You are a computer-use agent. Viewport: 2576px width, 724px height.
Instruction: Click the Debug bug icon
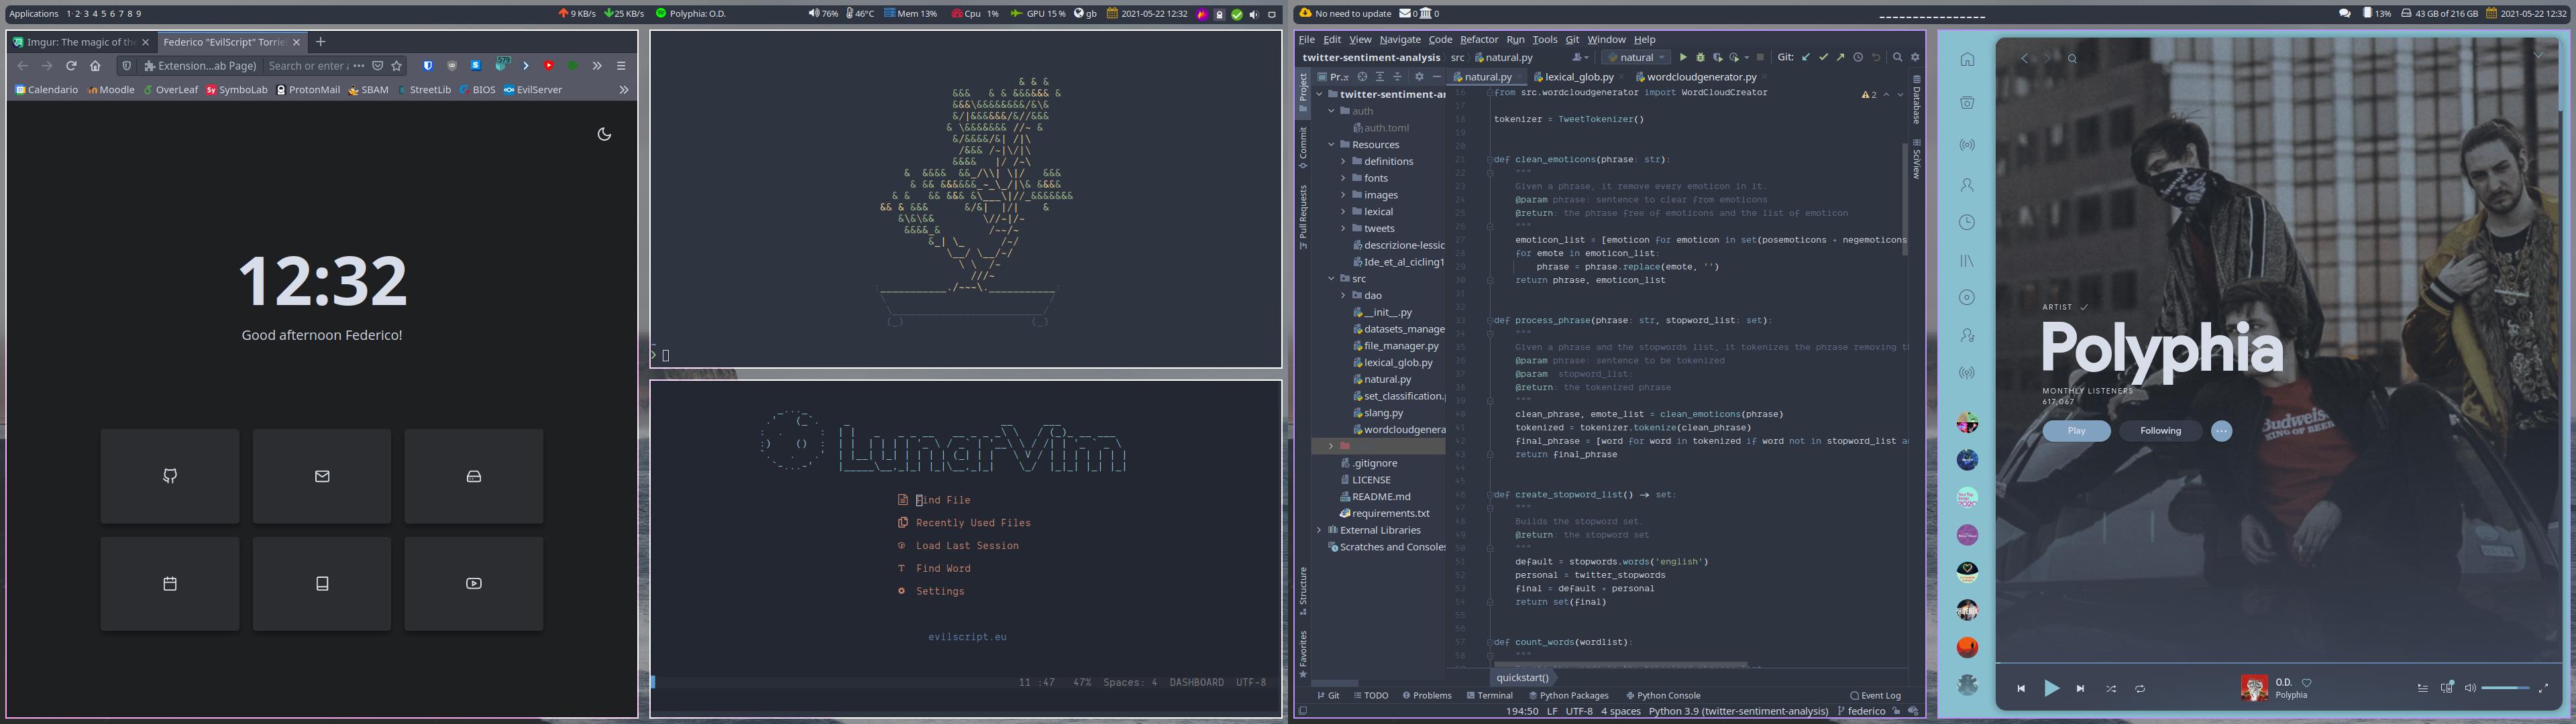[1700, 58]
